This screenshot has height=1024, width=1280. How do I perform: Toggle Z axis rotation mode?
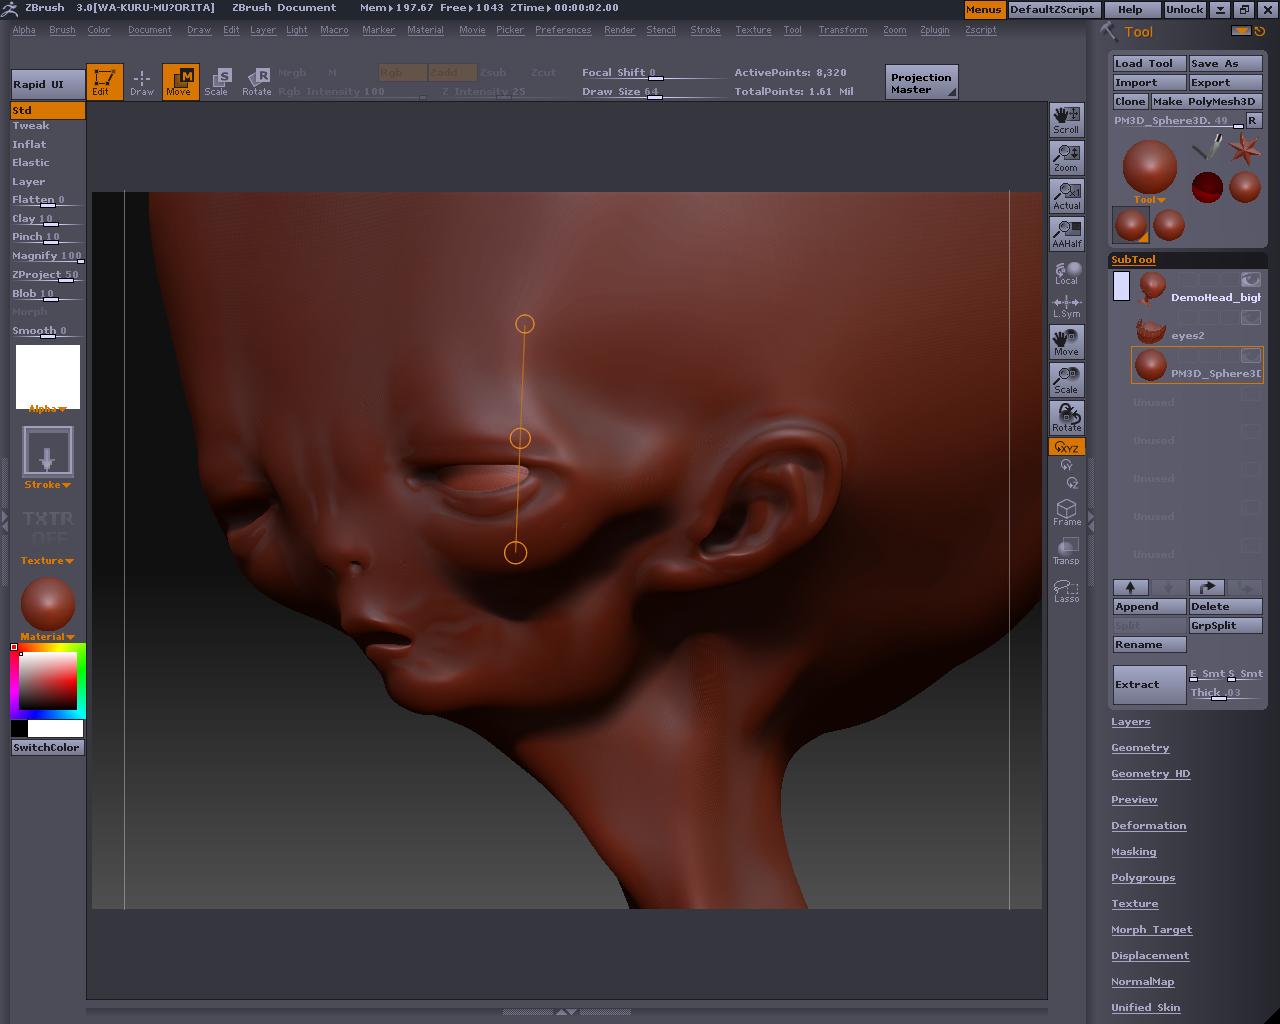1072,483
